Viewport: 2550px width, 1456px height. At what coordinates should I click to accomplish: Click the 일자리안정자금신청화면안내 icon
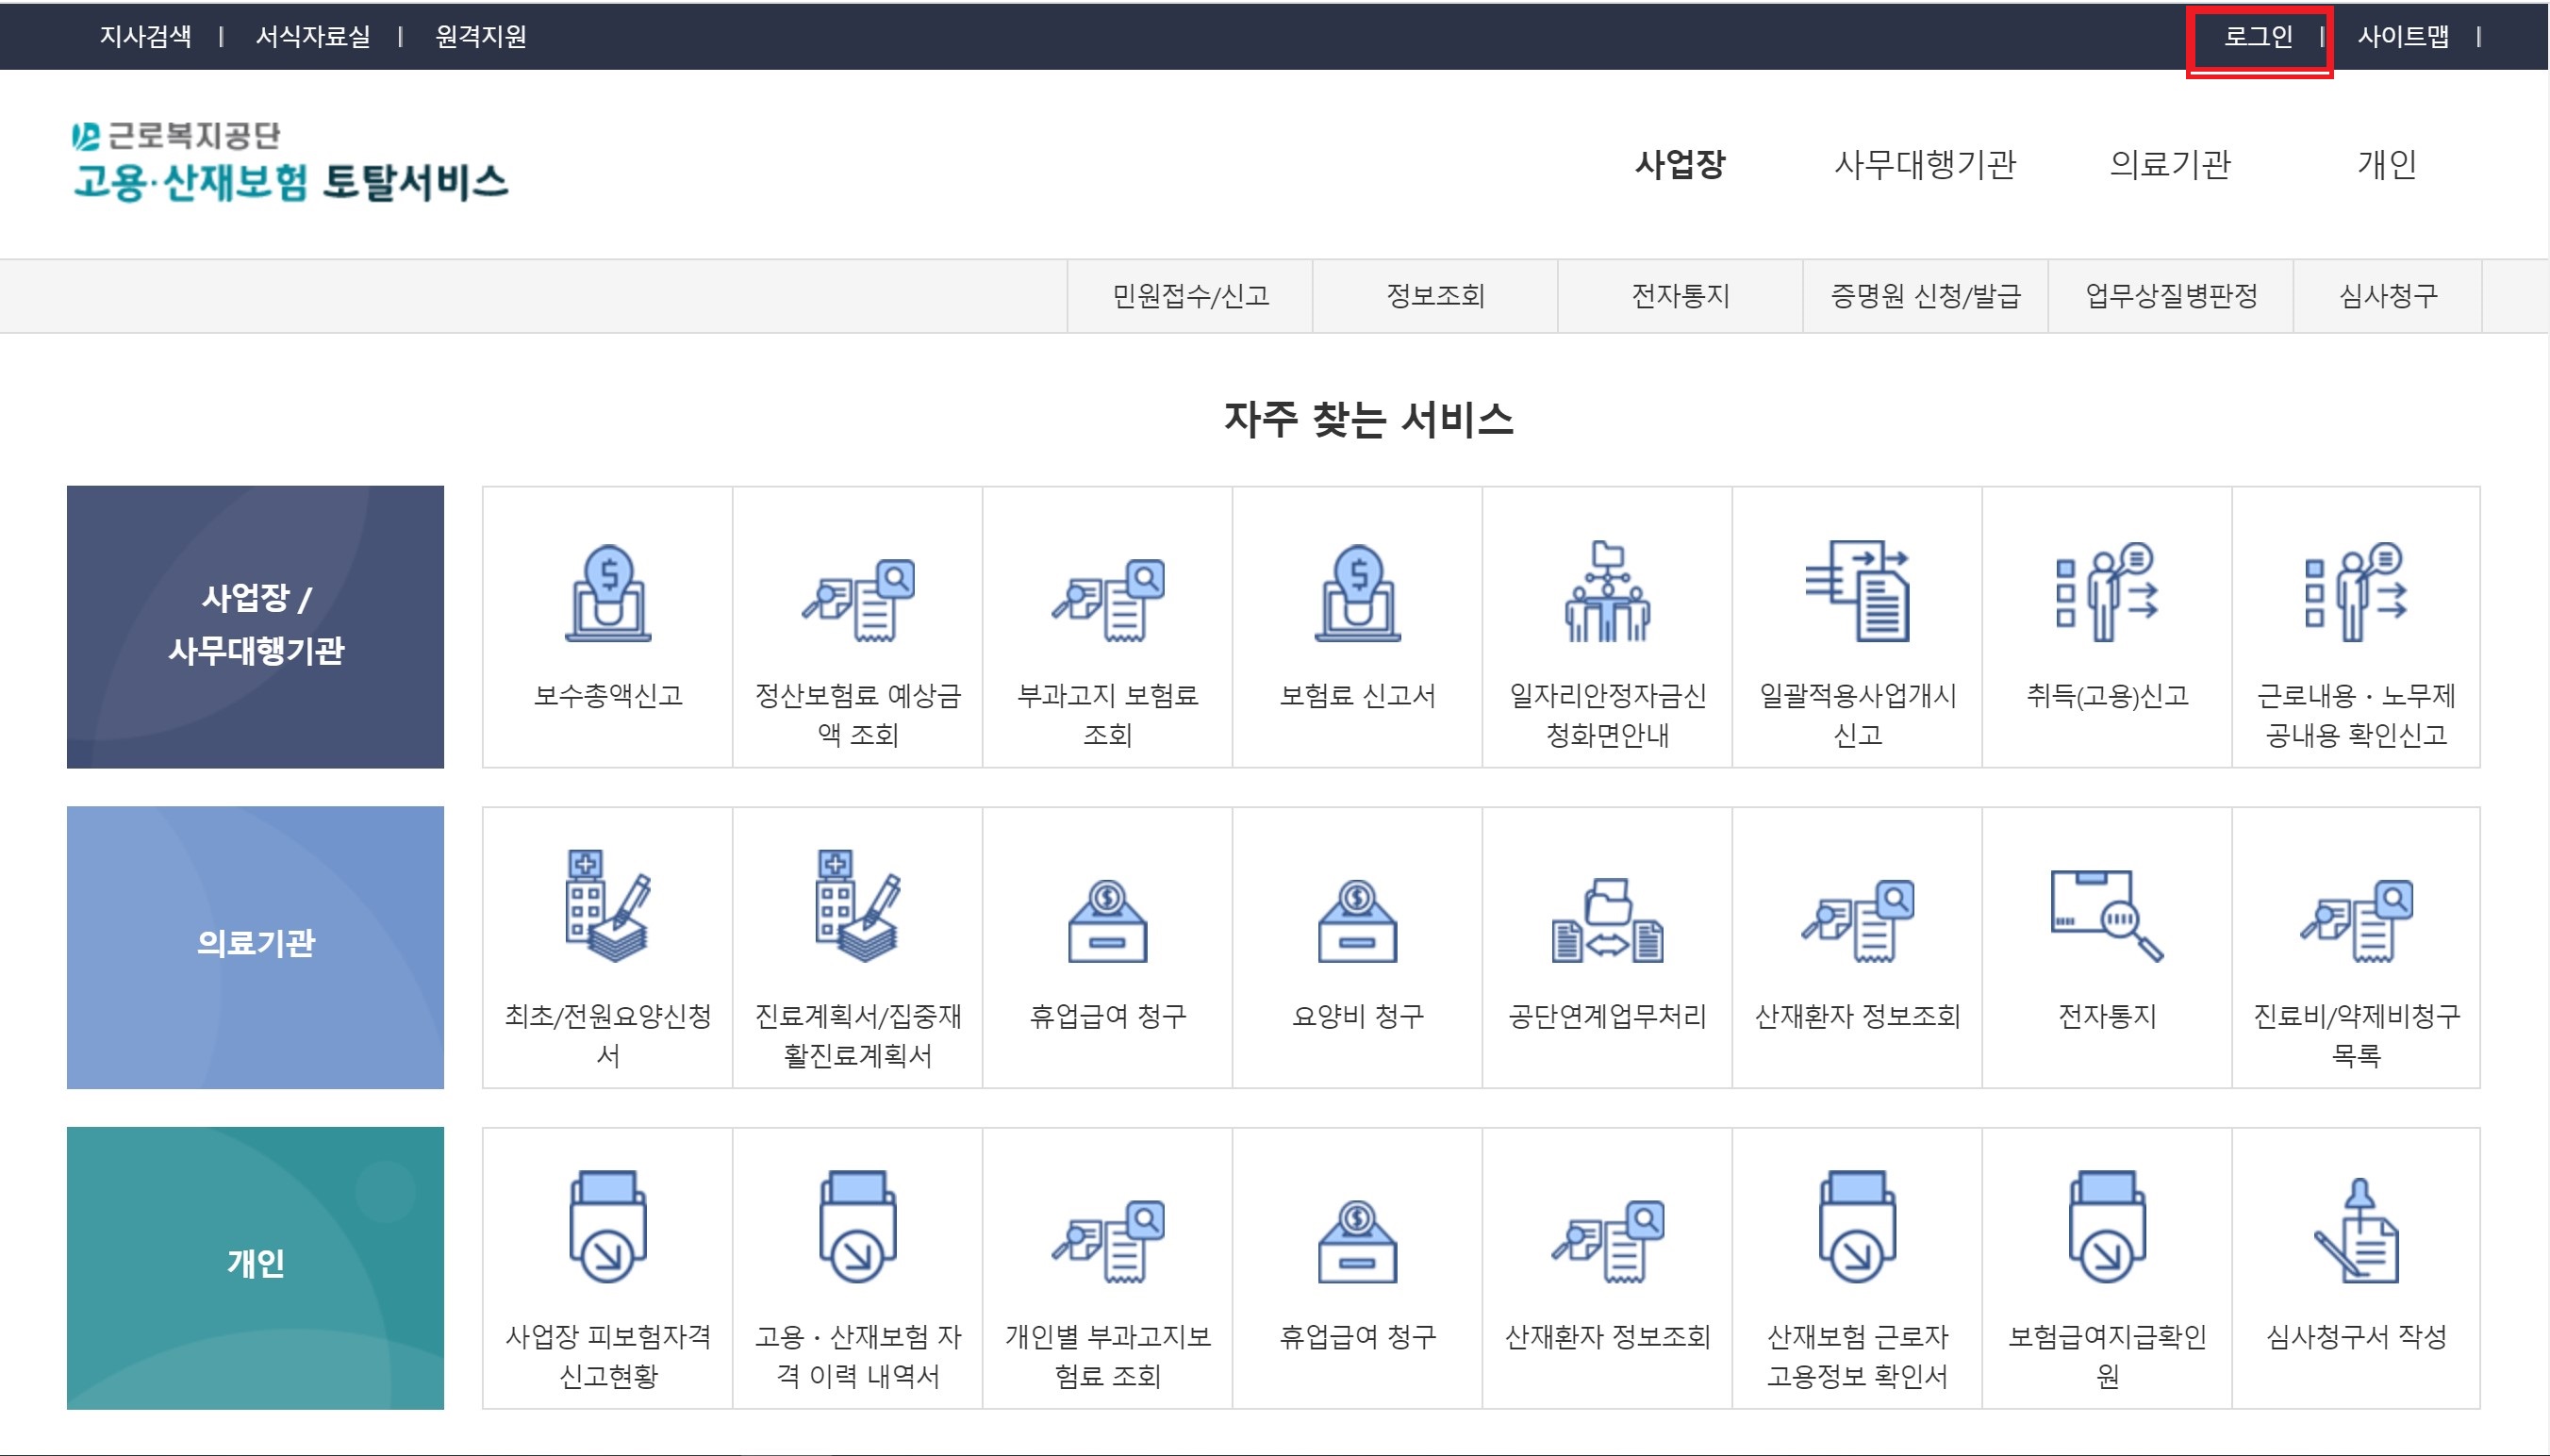1607,593
